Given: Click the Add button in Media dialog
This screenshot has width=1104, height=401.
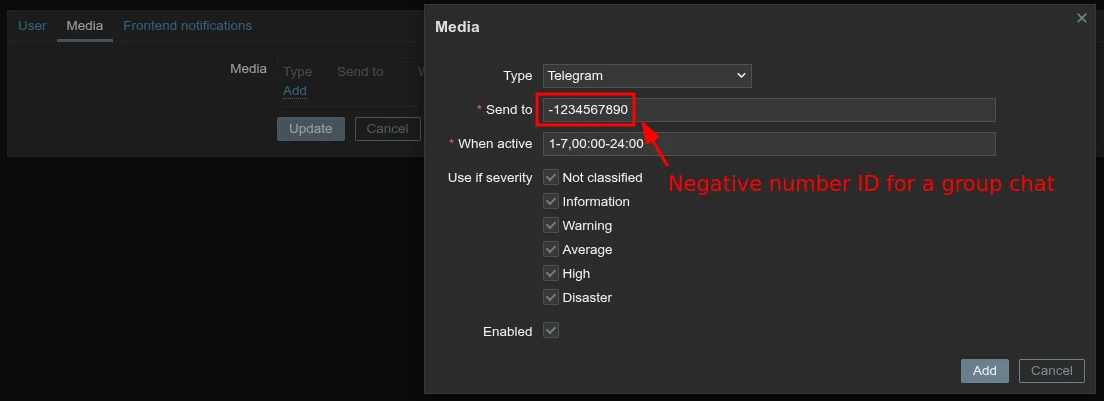Looking at the screenshot, I should tap(984, 371).
